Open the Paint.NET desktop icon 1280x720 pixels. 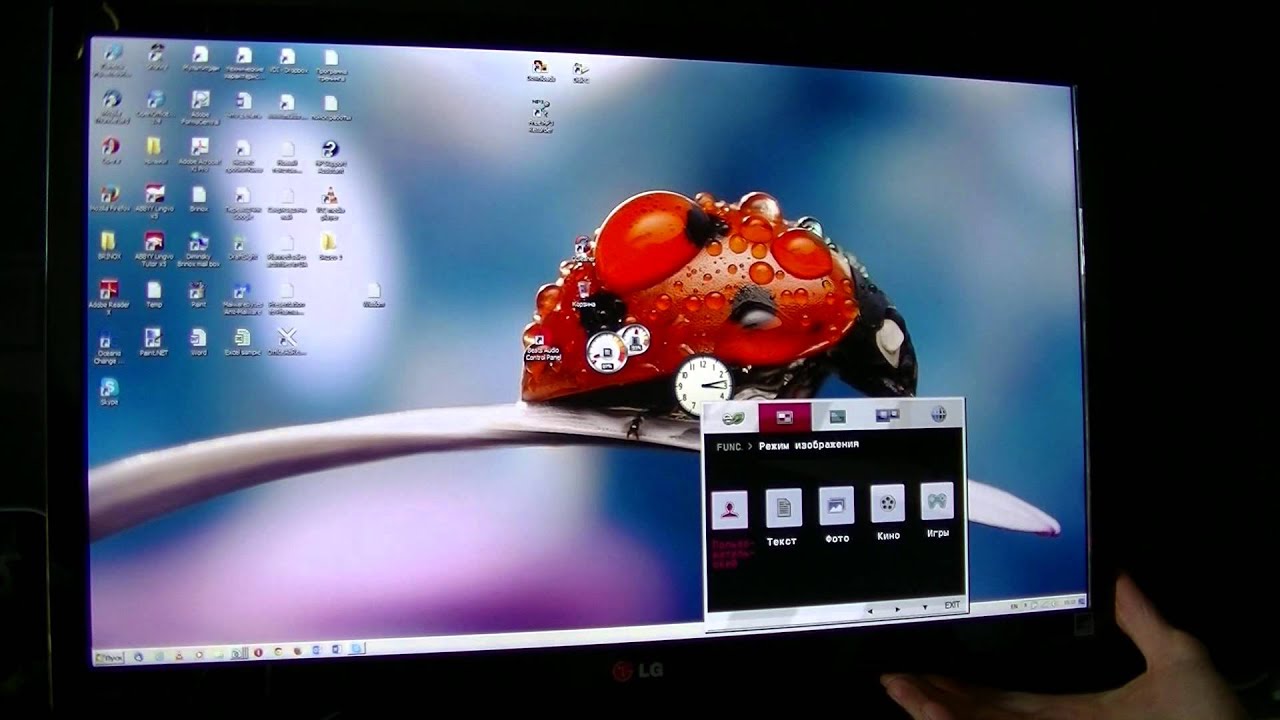(x=153, y=343)
